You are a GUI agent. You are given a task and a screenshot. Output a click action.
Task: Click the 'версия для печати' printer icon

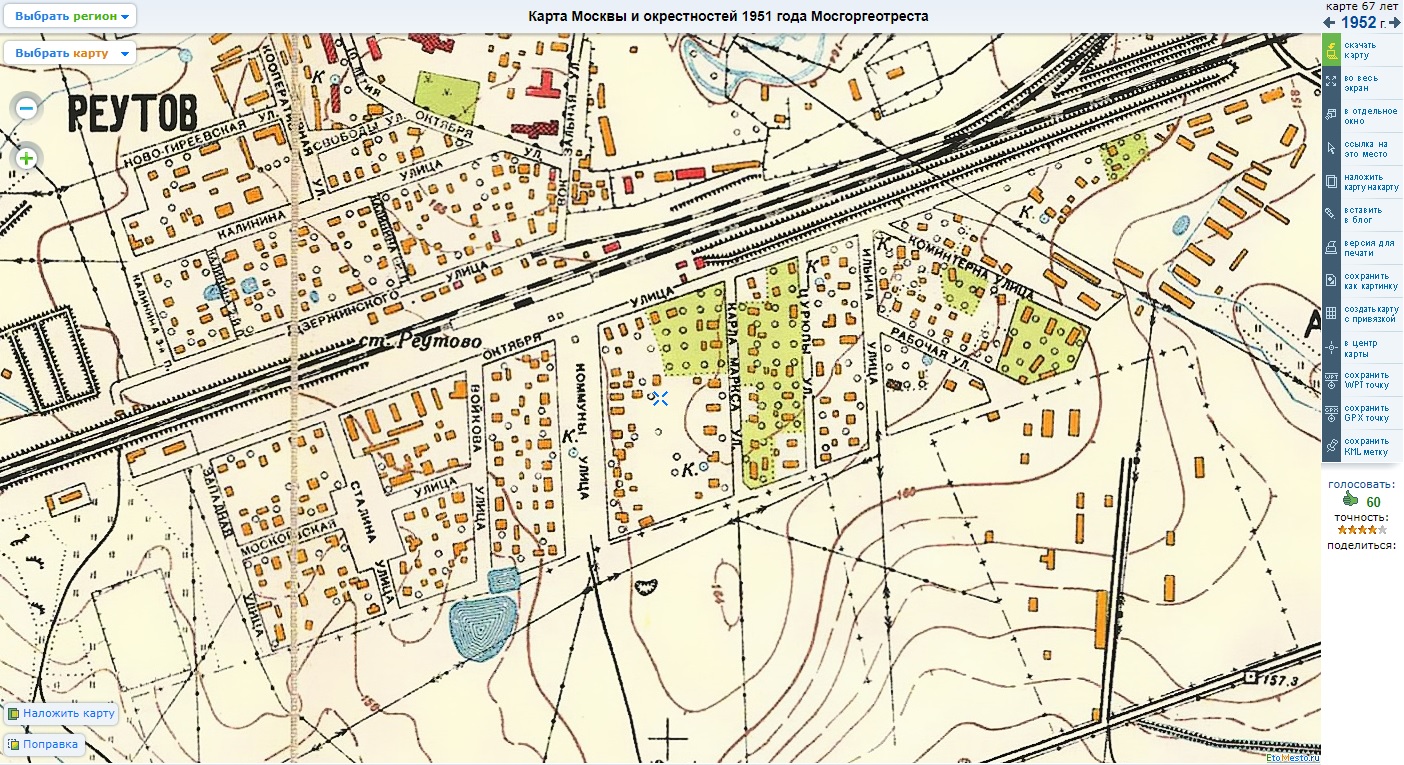1331,248
